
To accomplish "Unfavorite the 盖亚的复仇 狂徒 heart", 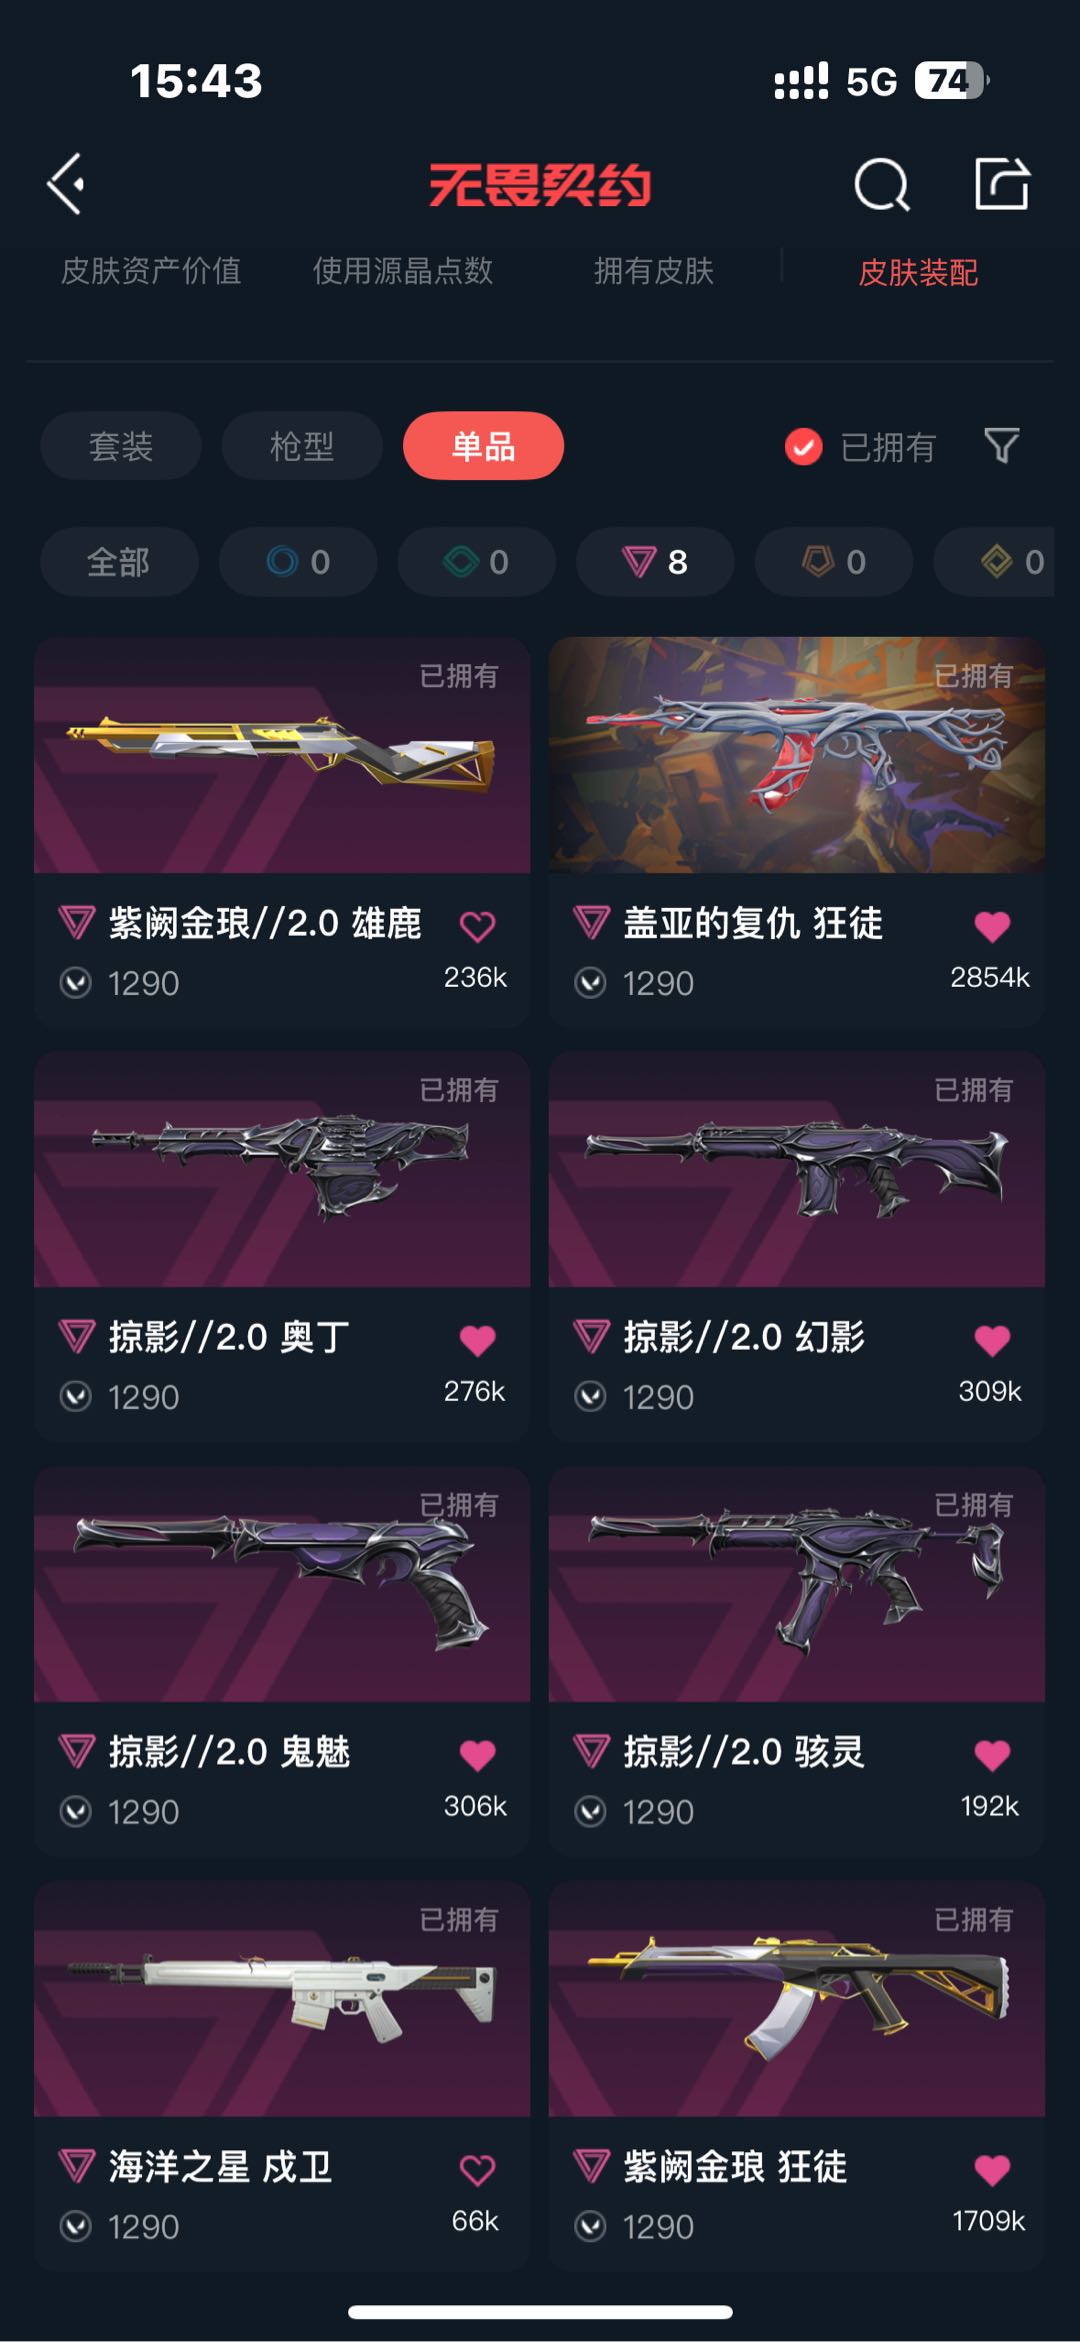I will coord(992,926).
